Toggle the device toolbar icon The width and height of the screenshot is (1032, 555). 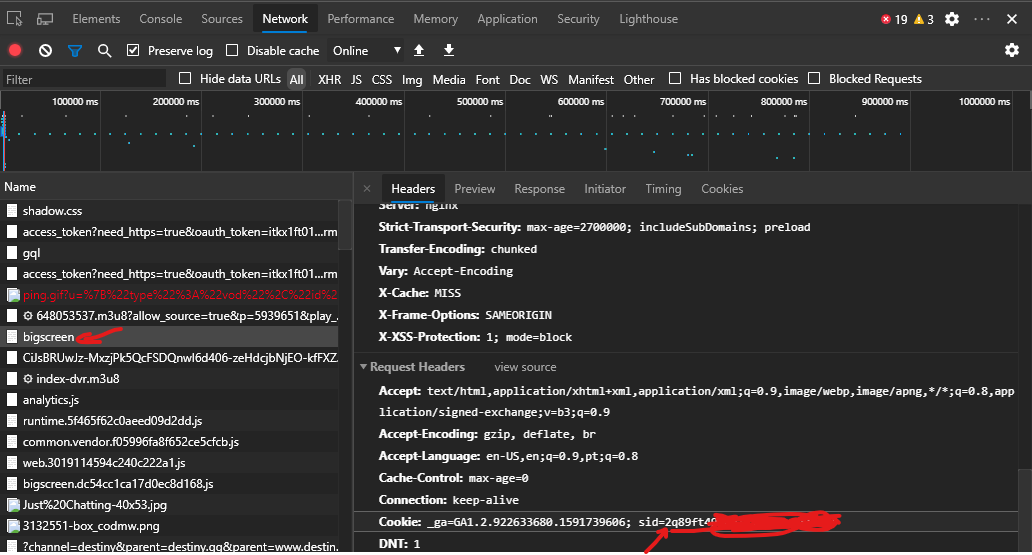[x=45, y=19]
